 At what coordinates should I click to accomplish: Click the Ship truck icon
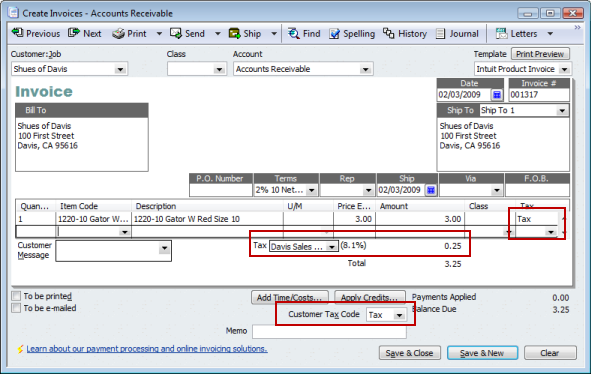[234, 34]
